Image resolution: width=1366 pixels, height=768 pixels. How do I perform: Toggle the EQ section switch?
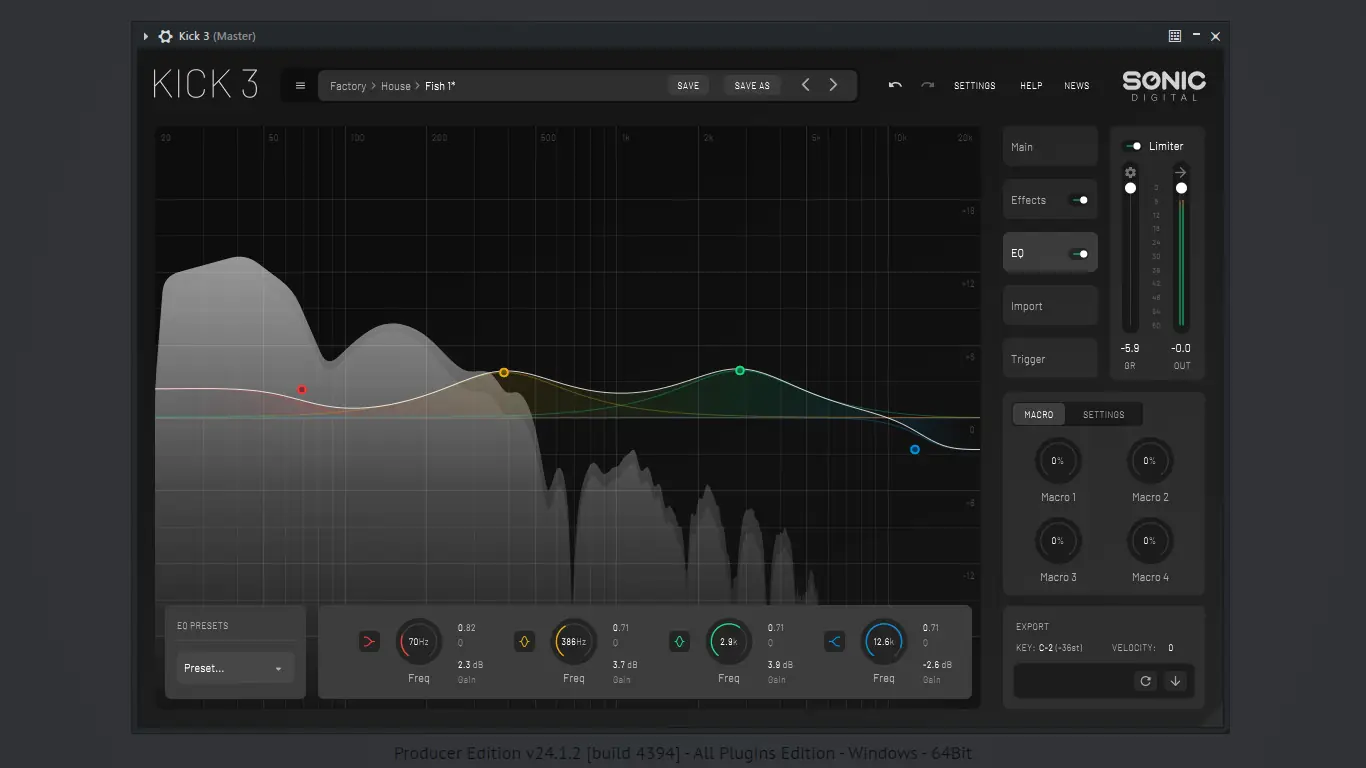coord(1079,254)
